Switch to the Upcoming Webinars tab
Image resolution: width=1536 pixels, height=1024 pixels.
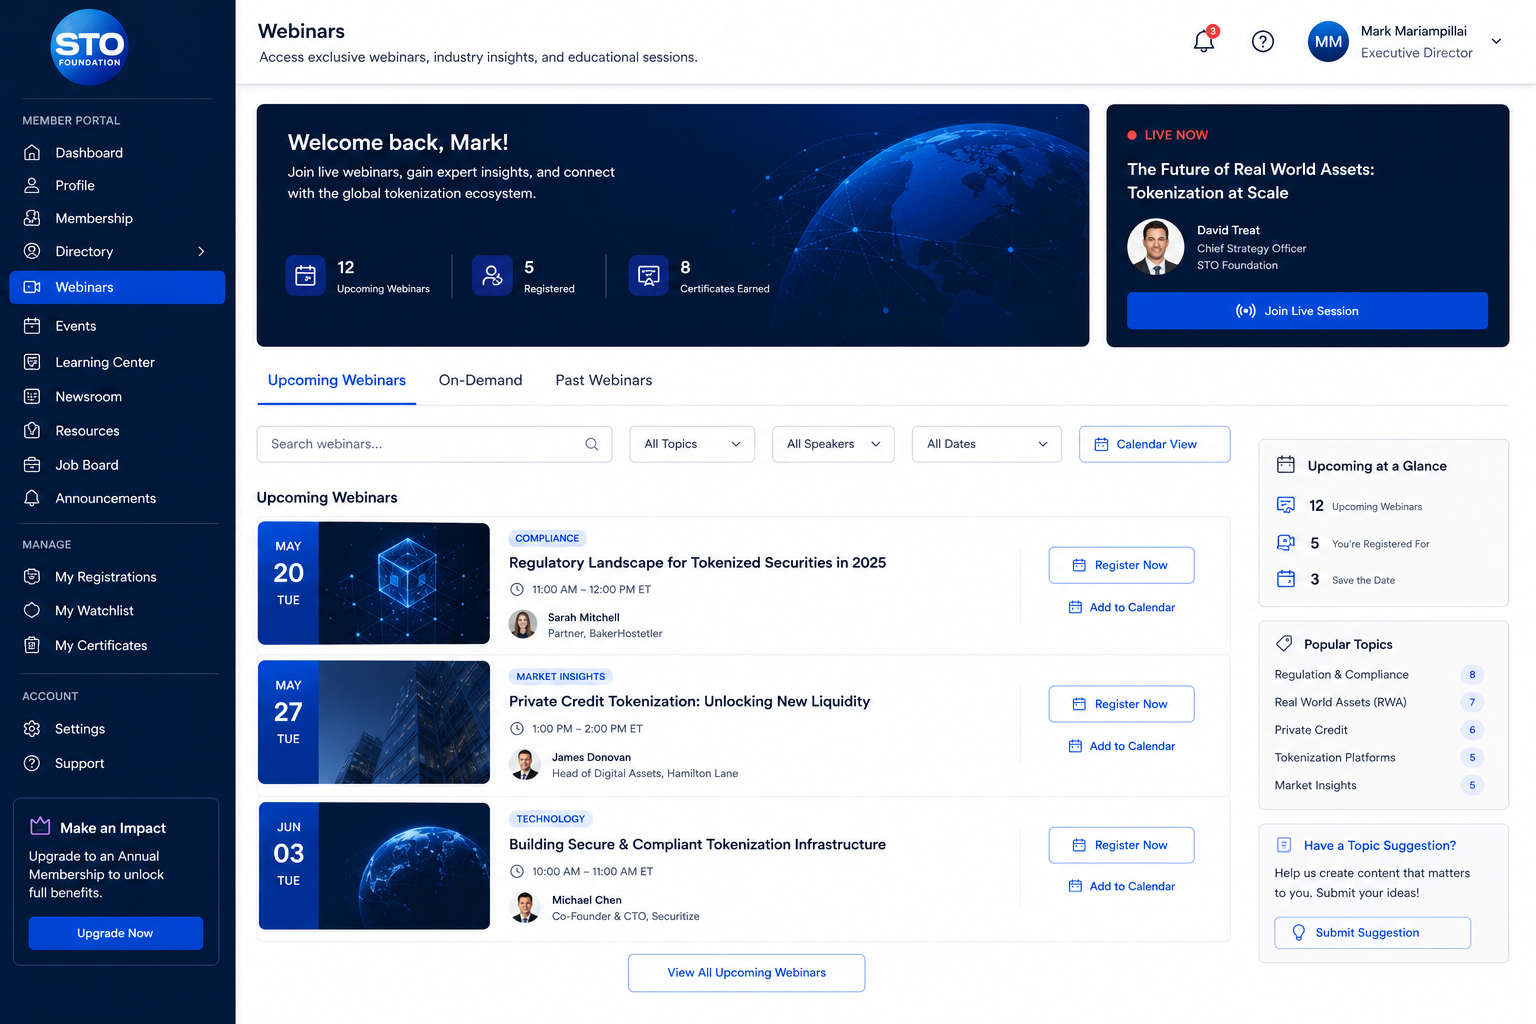(337, 381)
